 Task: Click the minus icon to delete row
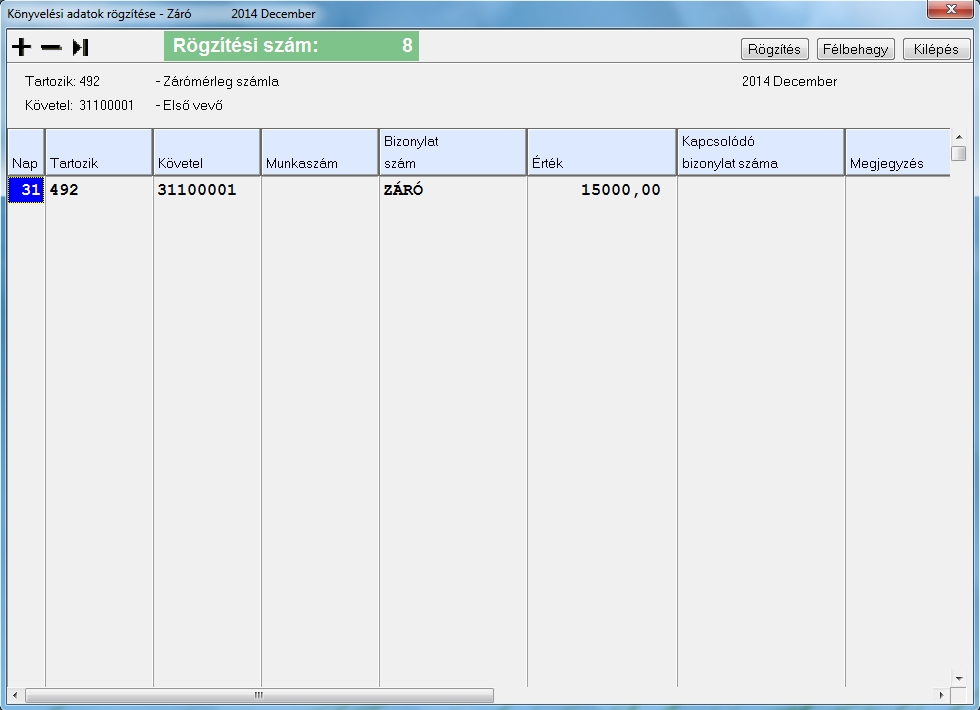click(x=51, y=48)
